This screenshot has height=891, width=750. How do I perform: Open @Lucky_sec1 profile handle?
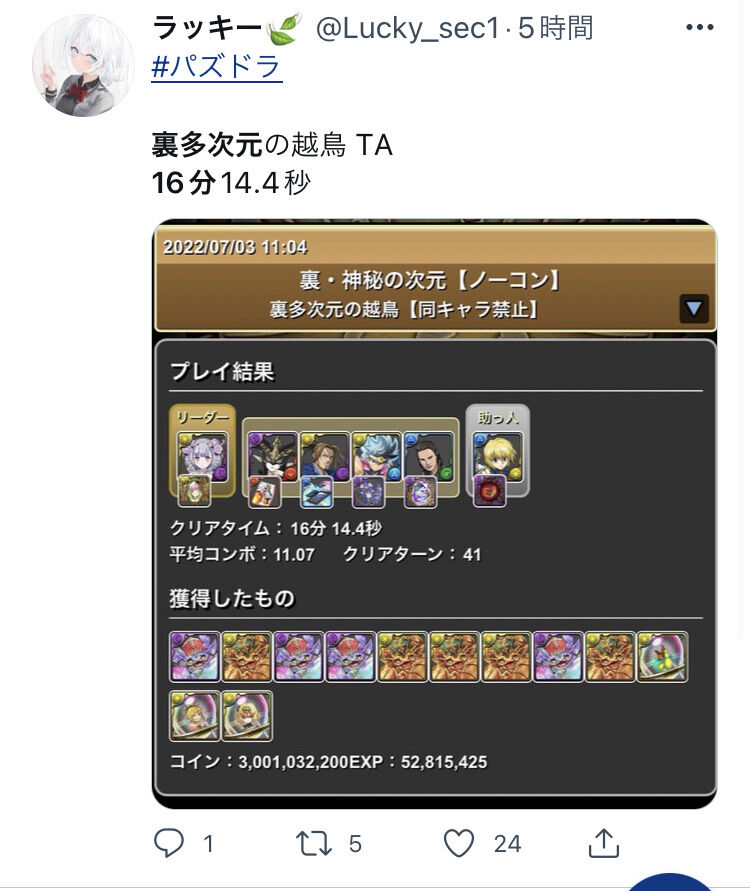[407, 28]
